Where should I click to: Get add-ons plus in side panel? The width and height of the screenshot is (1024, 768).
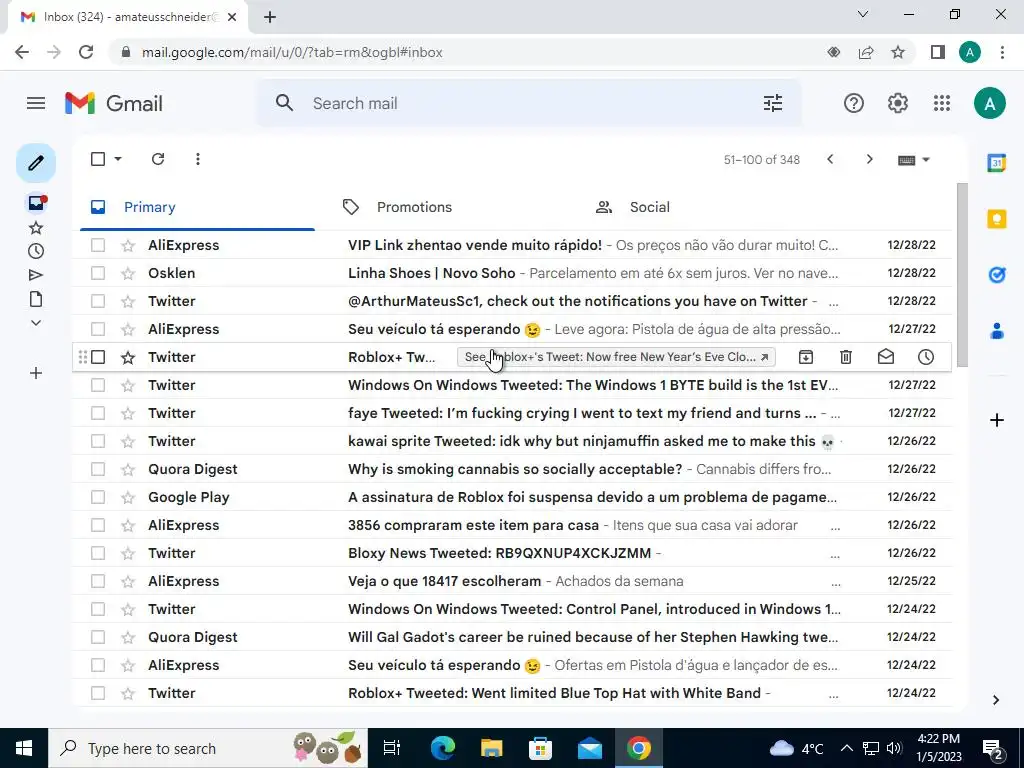coord(997,420)
